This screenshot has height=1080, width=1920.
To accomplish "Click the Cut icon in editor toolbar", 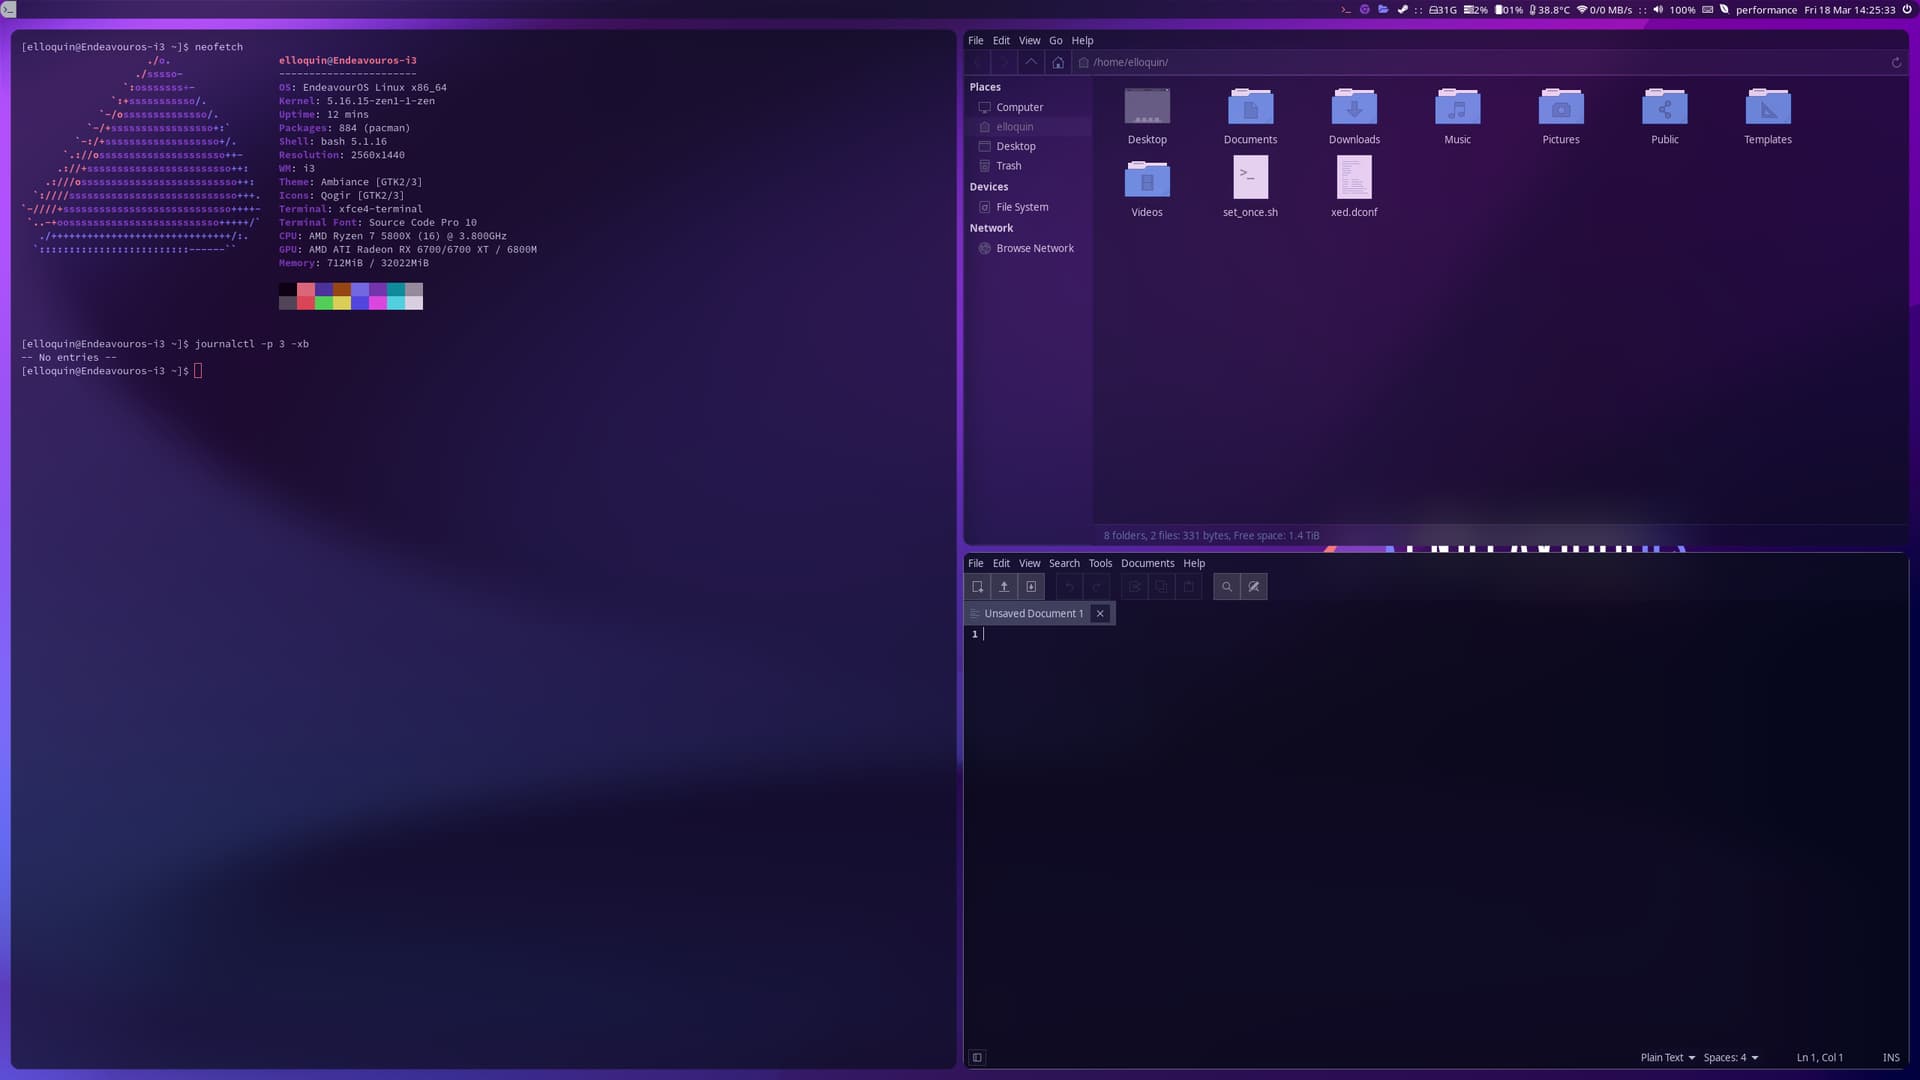I will [1135, 587].
